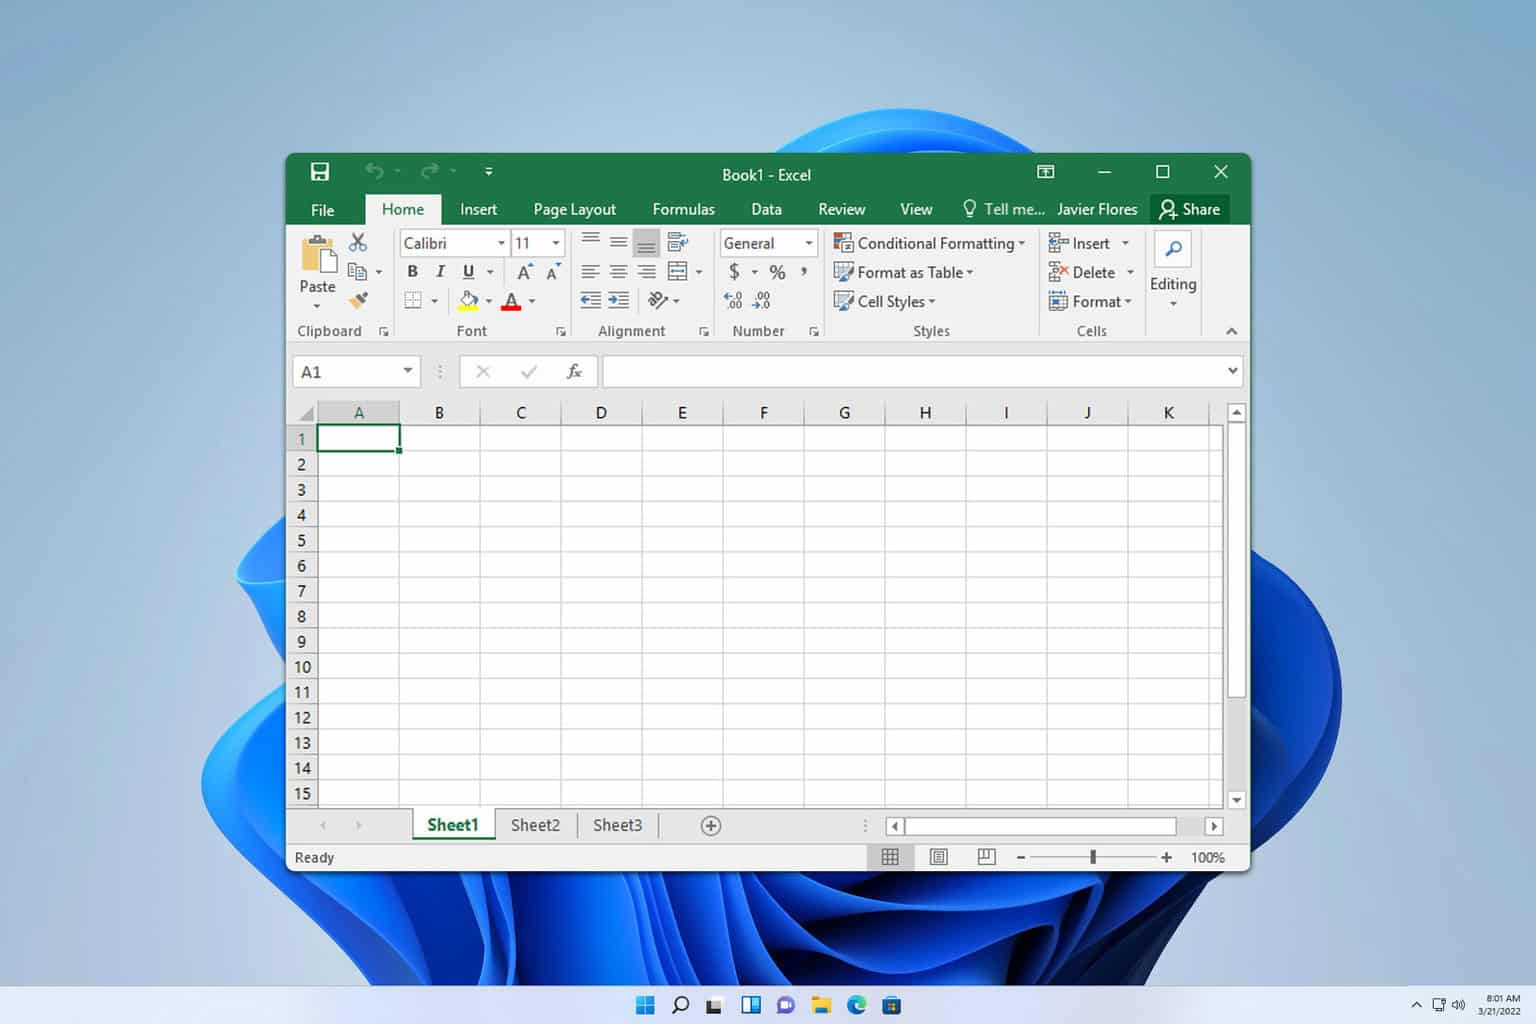
Task: Click Increase Decimal icon
Action: click(733, 300)
